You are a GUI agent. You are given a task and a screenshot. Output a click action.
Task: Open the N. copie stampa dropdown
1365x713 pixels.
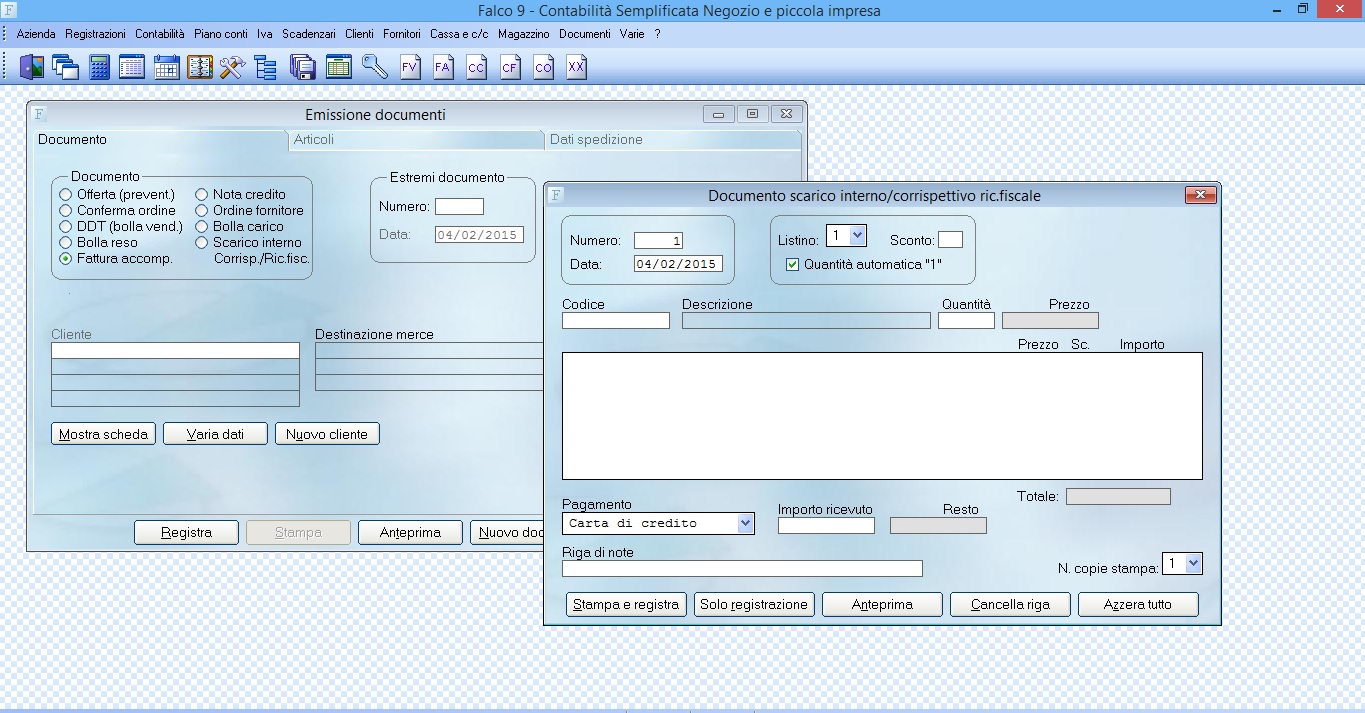[x=1193, y=564]
